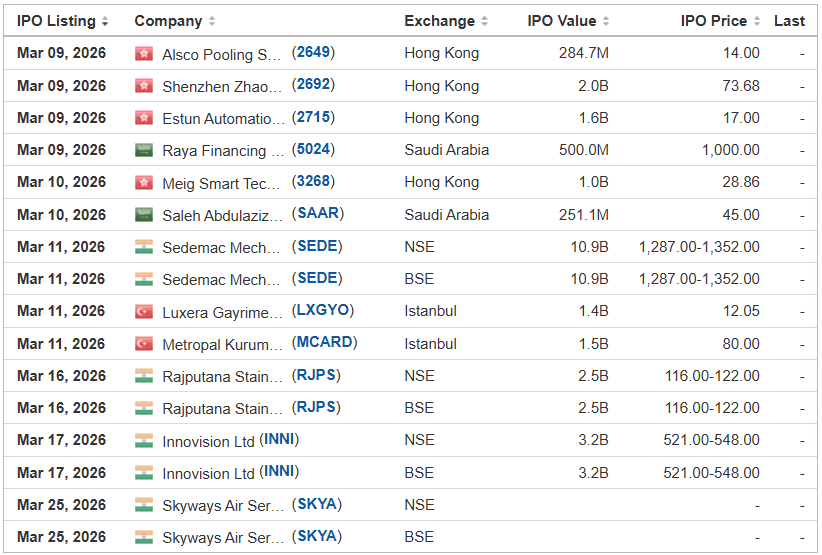The height and width of the screenshot is (555, 822).
Task: Click Hong Kong flag beside Meig Smart Tec
Action: click(144, 182)
